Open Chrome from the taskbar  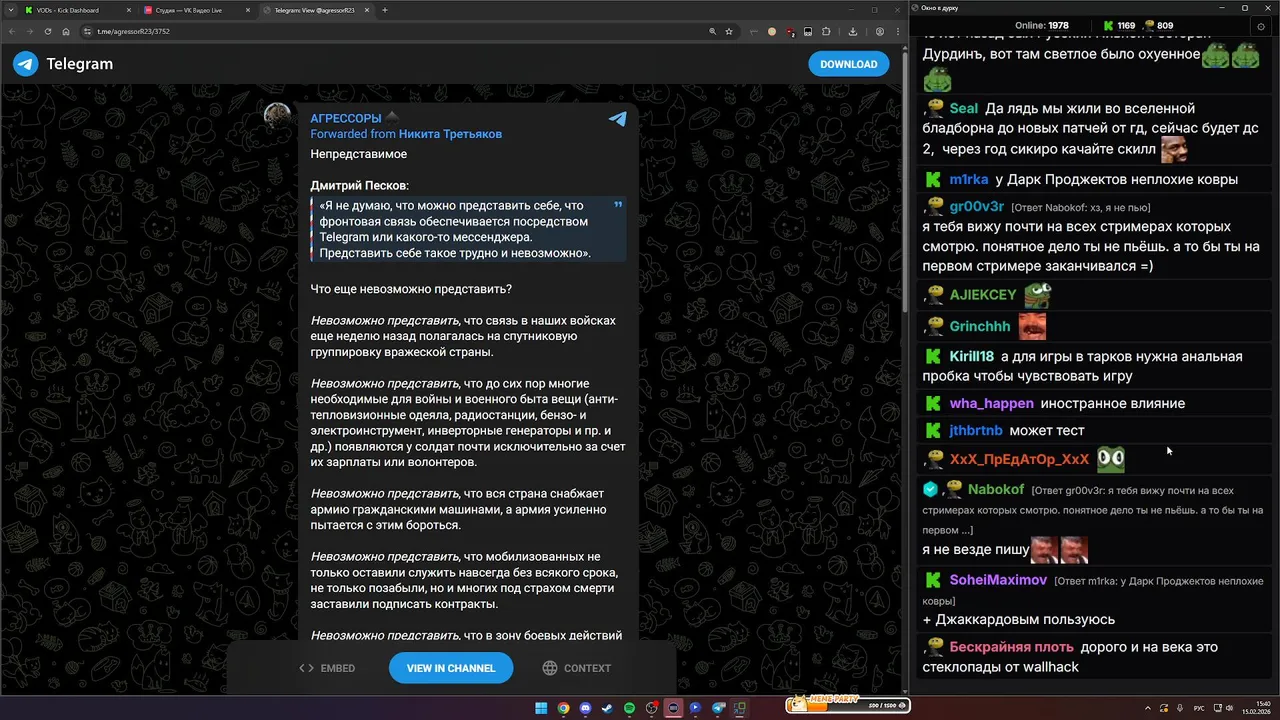click(x=563, y=708)
